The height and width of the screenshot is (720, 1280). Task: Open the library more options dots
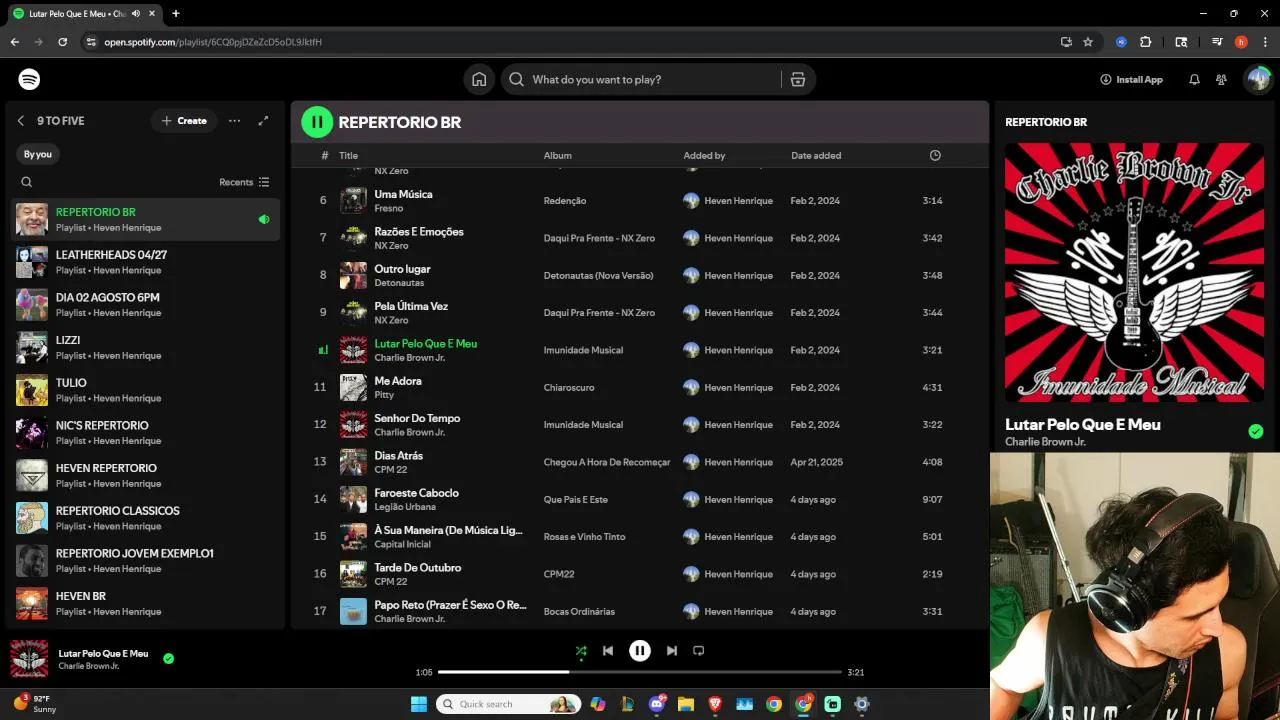(x=234, y=121)
